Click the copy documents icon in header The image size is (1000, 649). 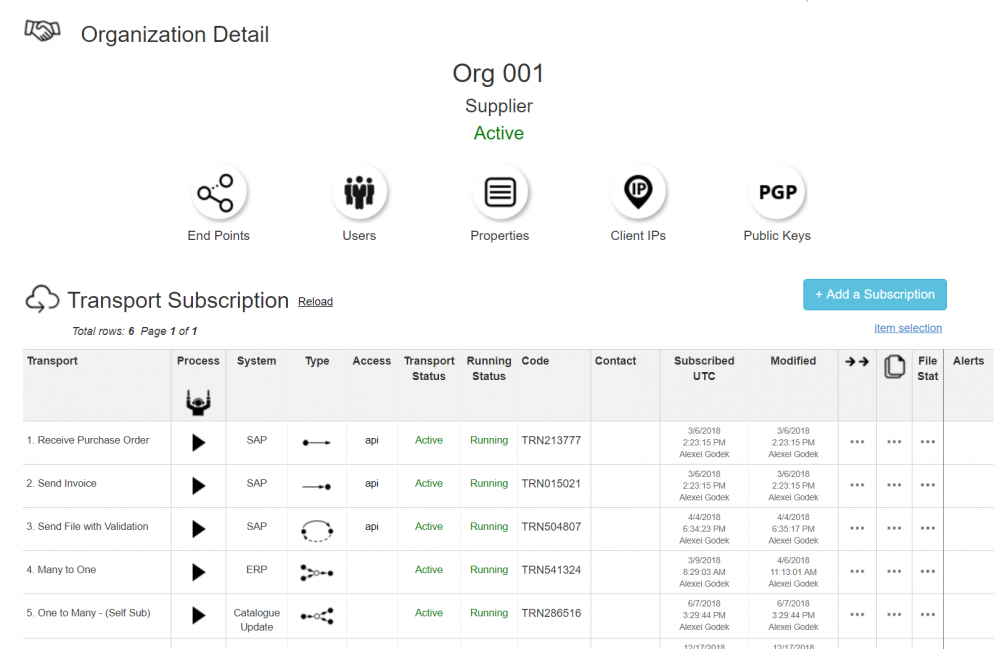[x=894, y=367]
